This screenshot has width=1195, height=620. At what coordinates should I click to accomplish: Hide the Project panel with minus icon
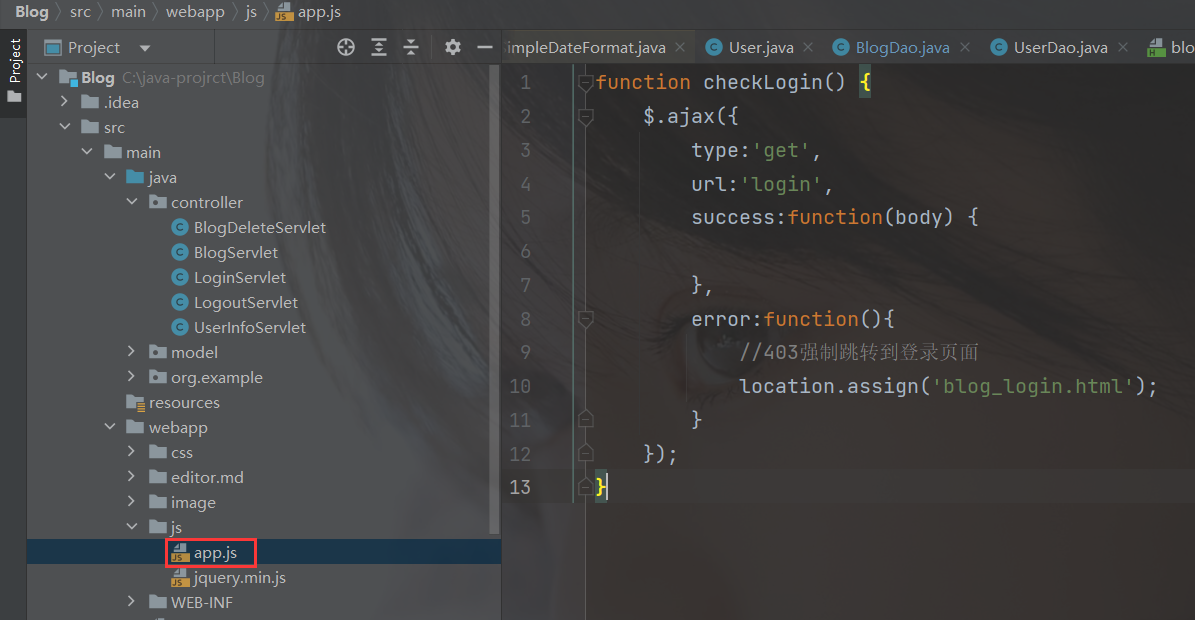point(485,47)
